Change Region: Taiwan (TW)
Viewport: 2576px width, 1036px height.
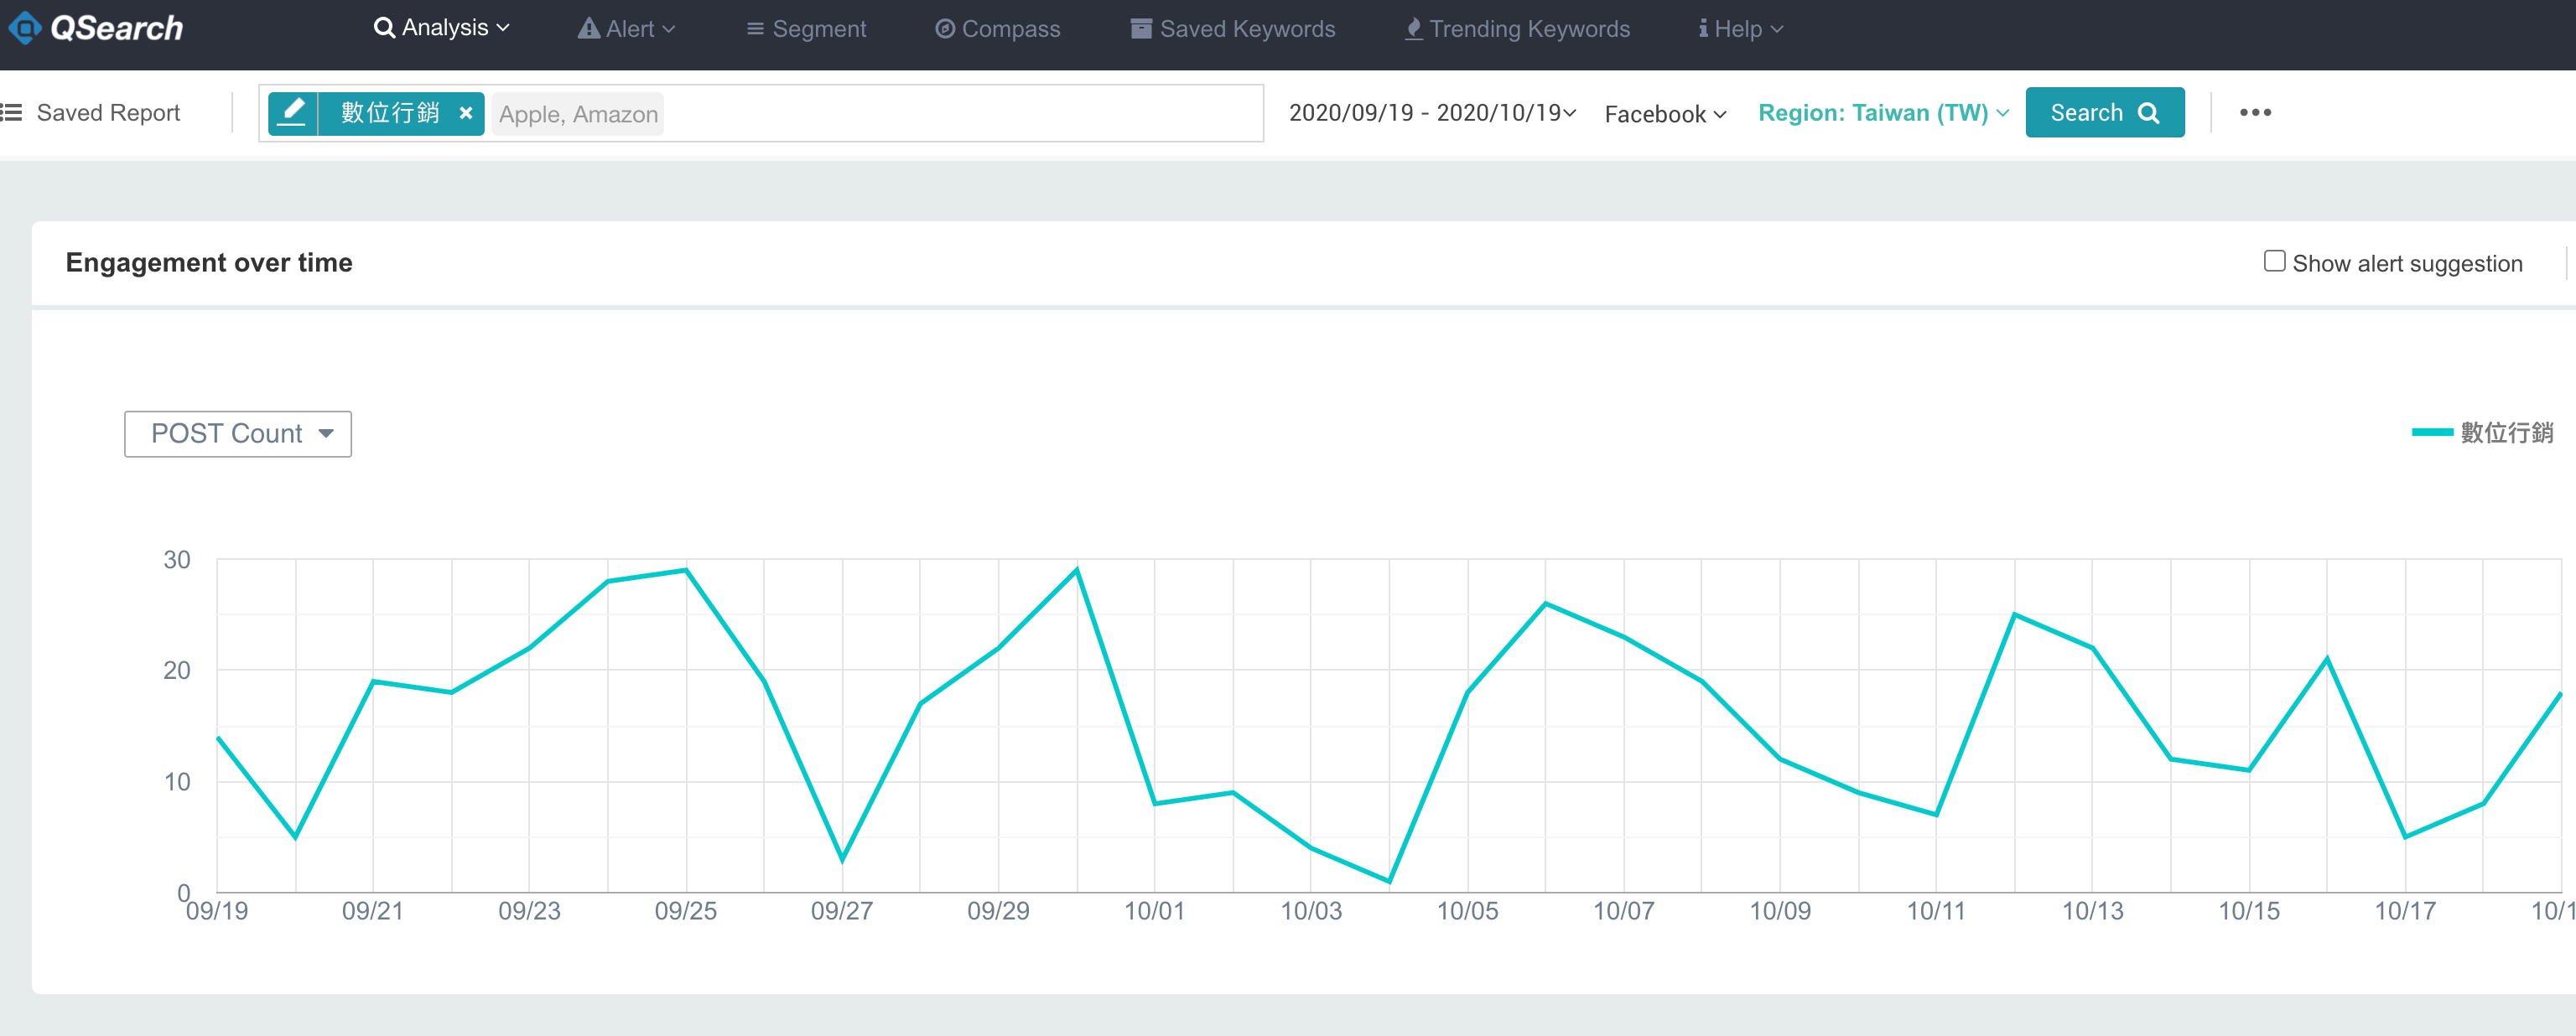point(1883,113)
